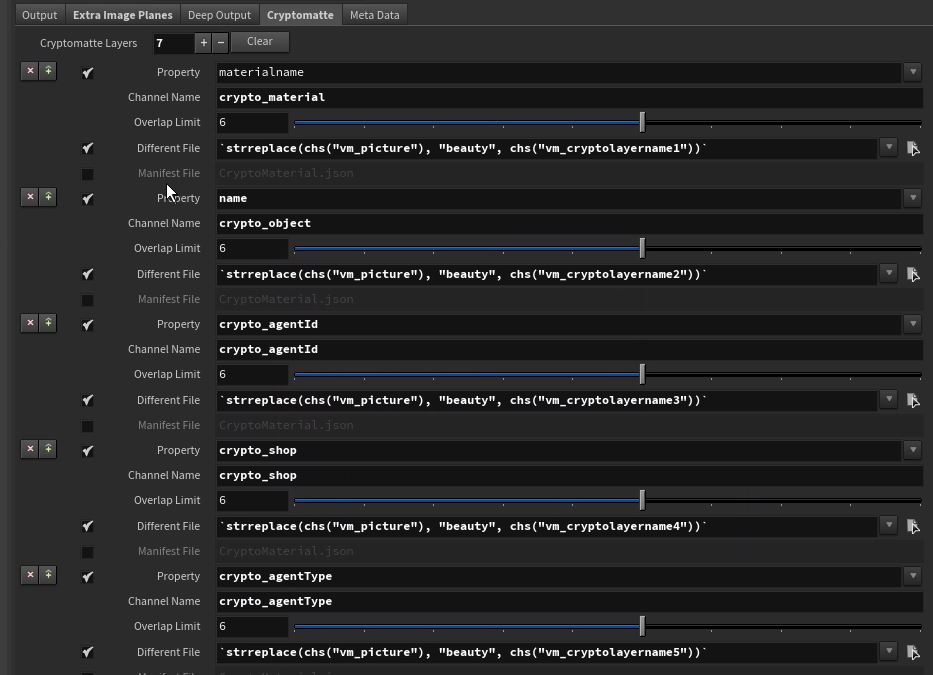
Task: Edit Overlap Limit value for crypto_object
Action: (252, 249)
